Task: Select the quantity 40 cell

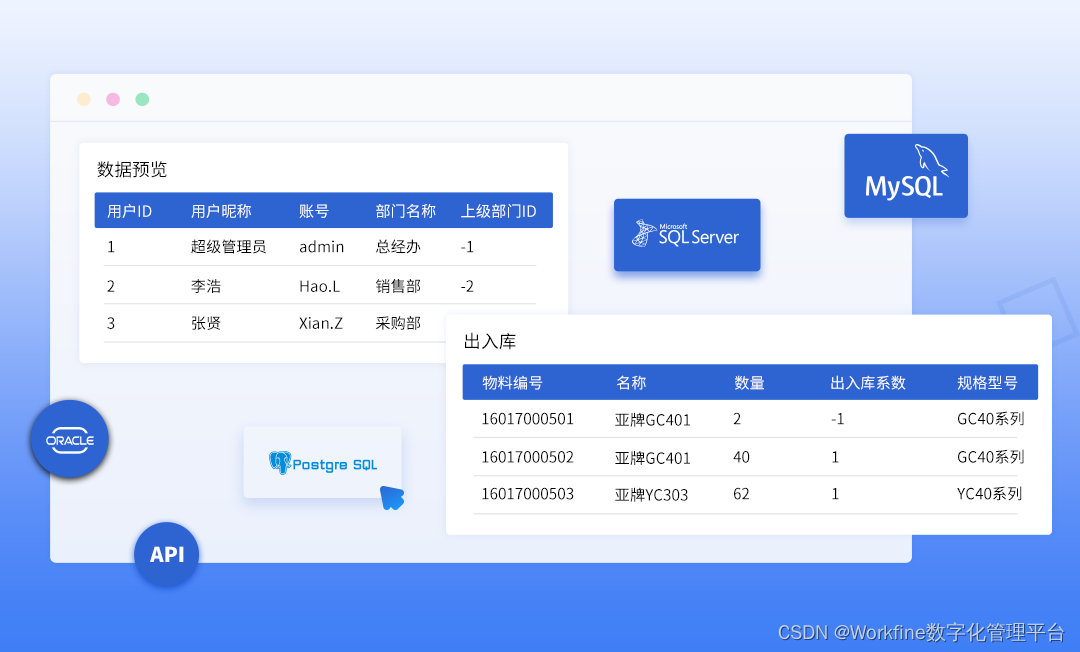Action: (741, 456)
